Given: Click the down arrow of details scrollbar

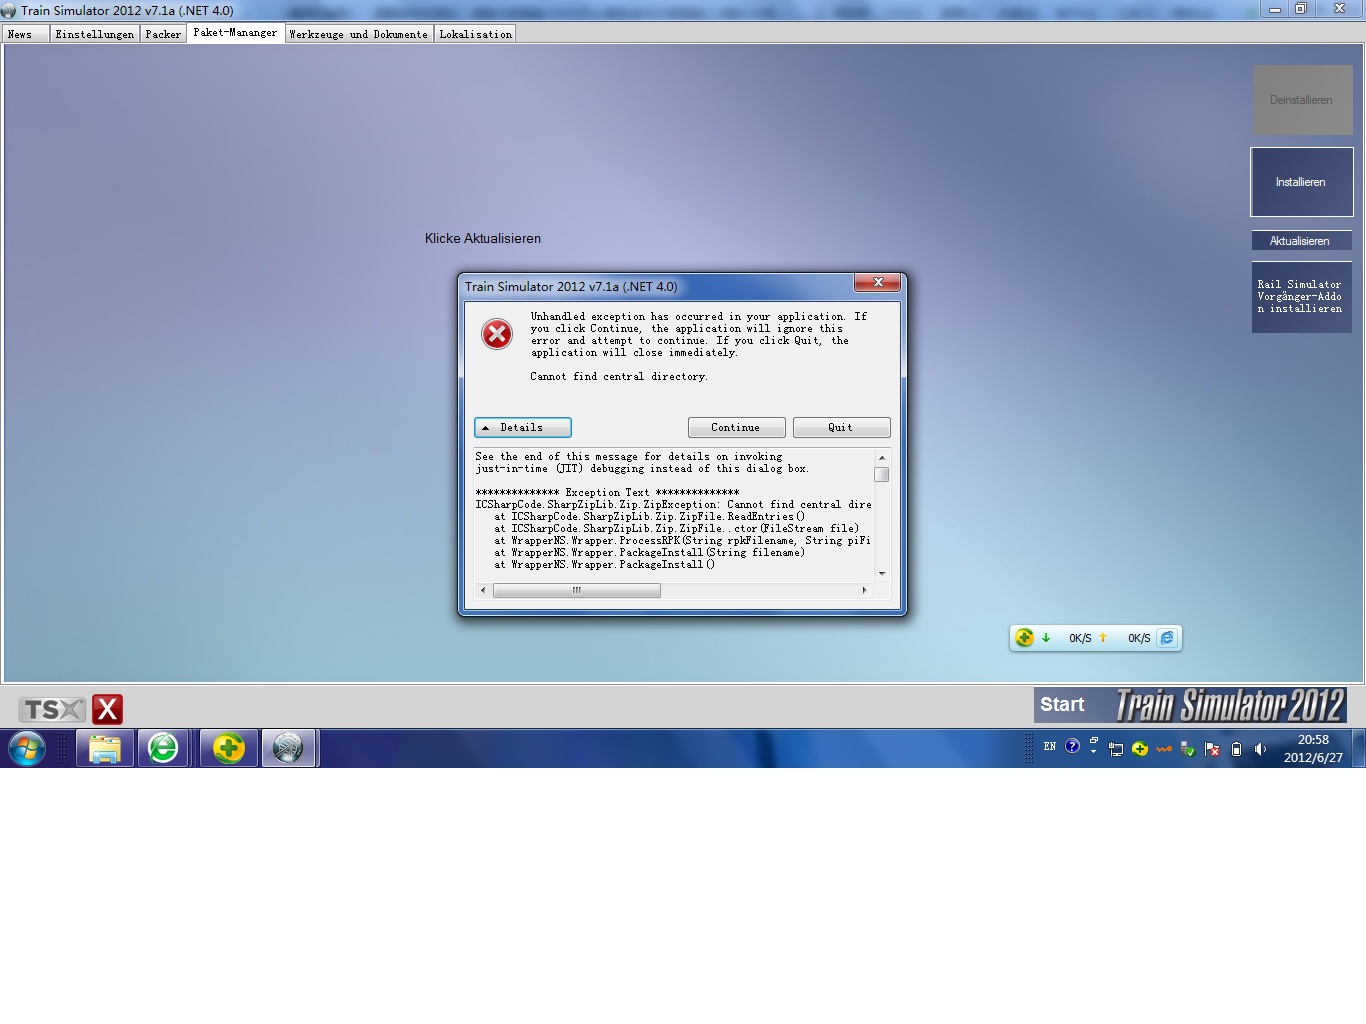Looking at the screenshot, I should click(x=881, y=573).
